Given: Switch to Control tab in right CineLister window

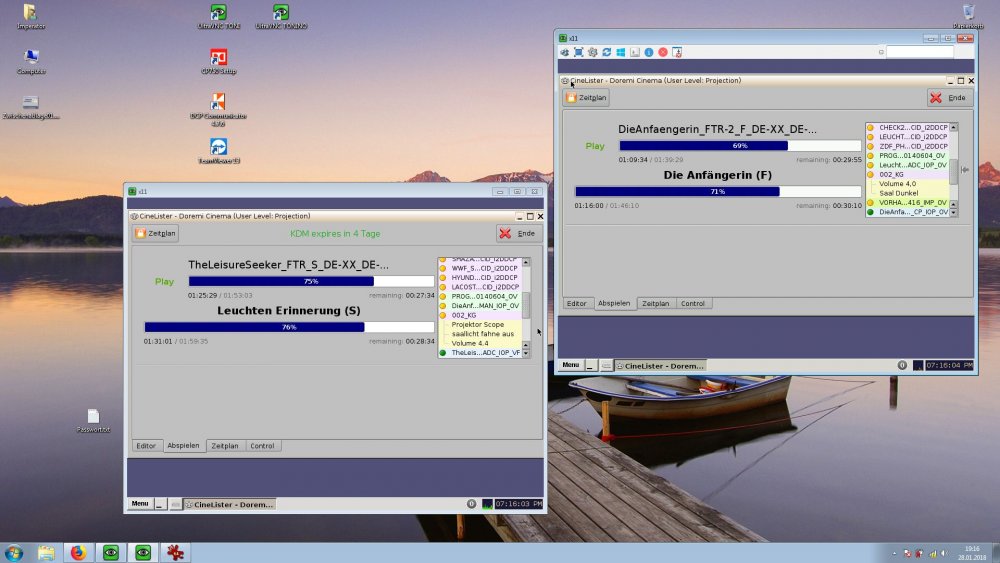Looking at the screenshot, I should [x=693, y=303].
